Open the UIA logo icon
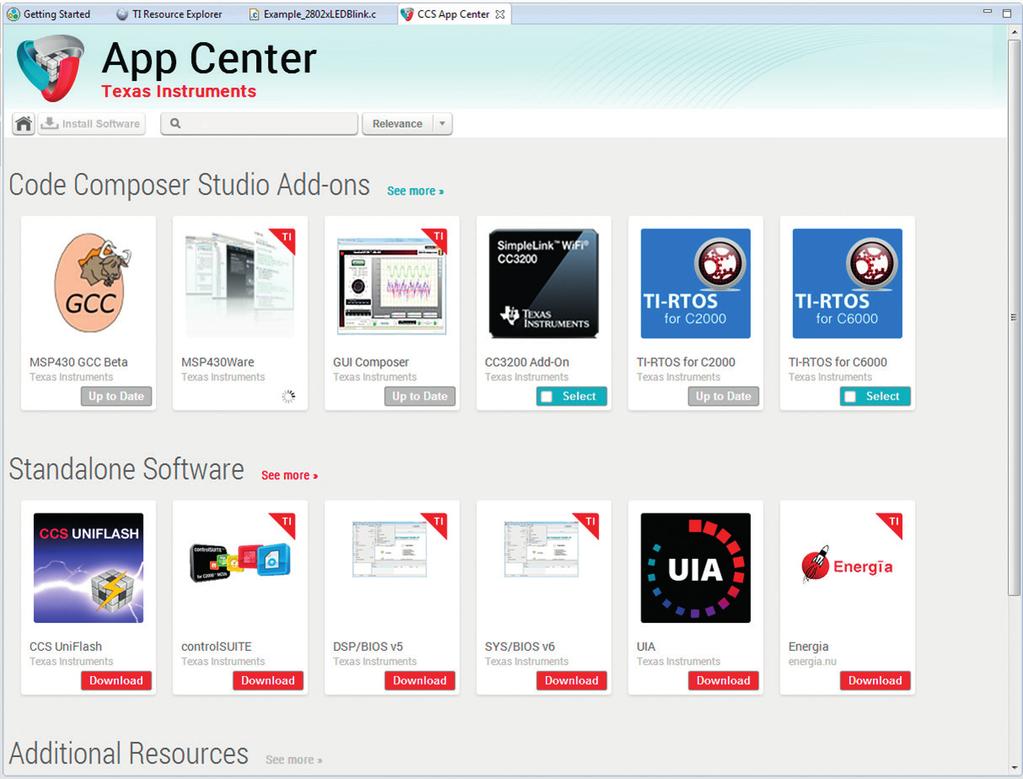1023x779 pixels. pyautogui.click(x=695, y=568)
